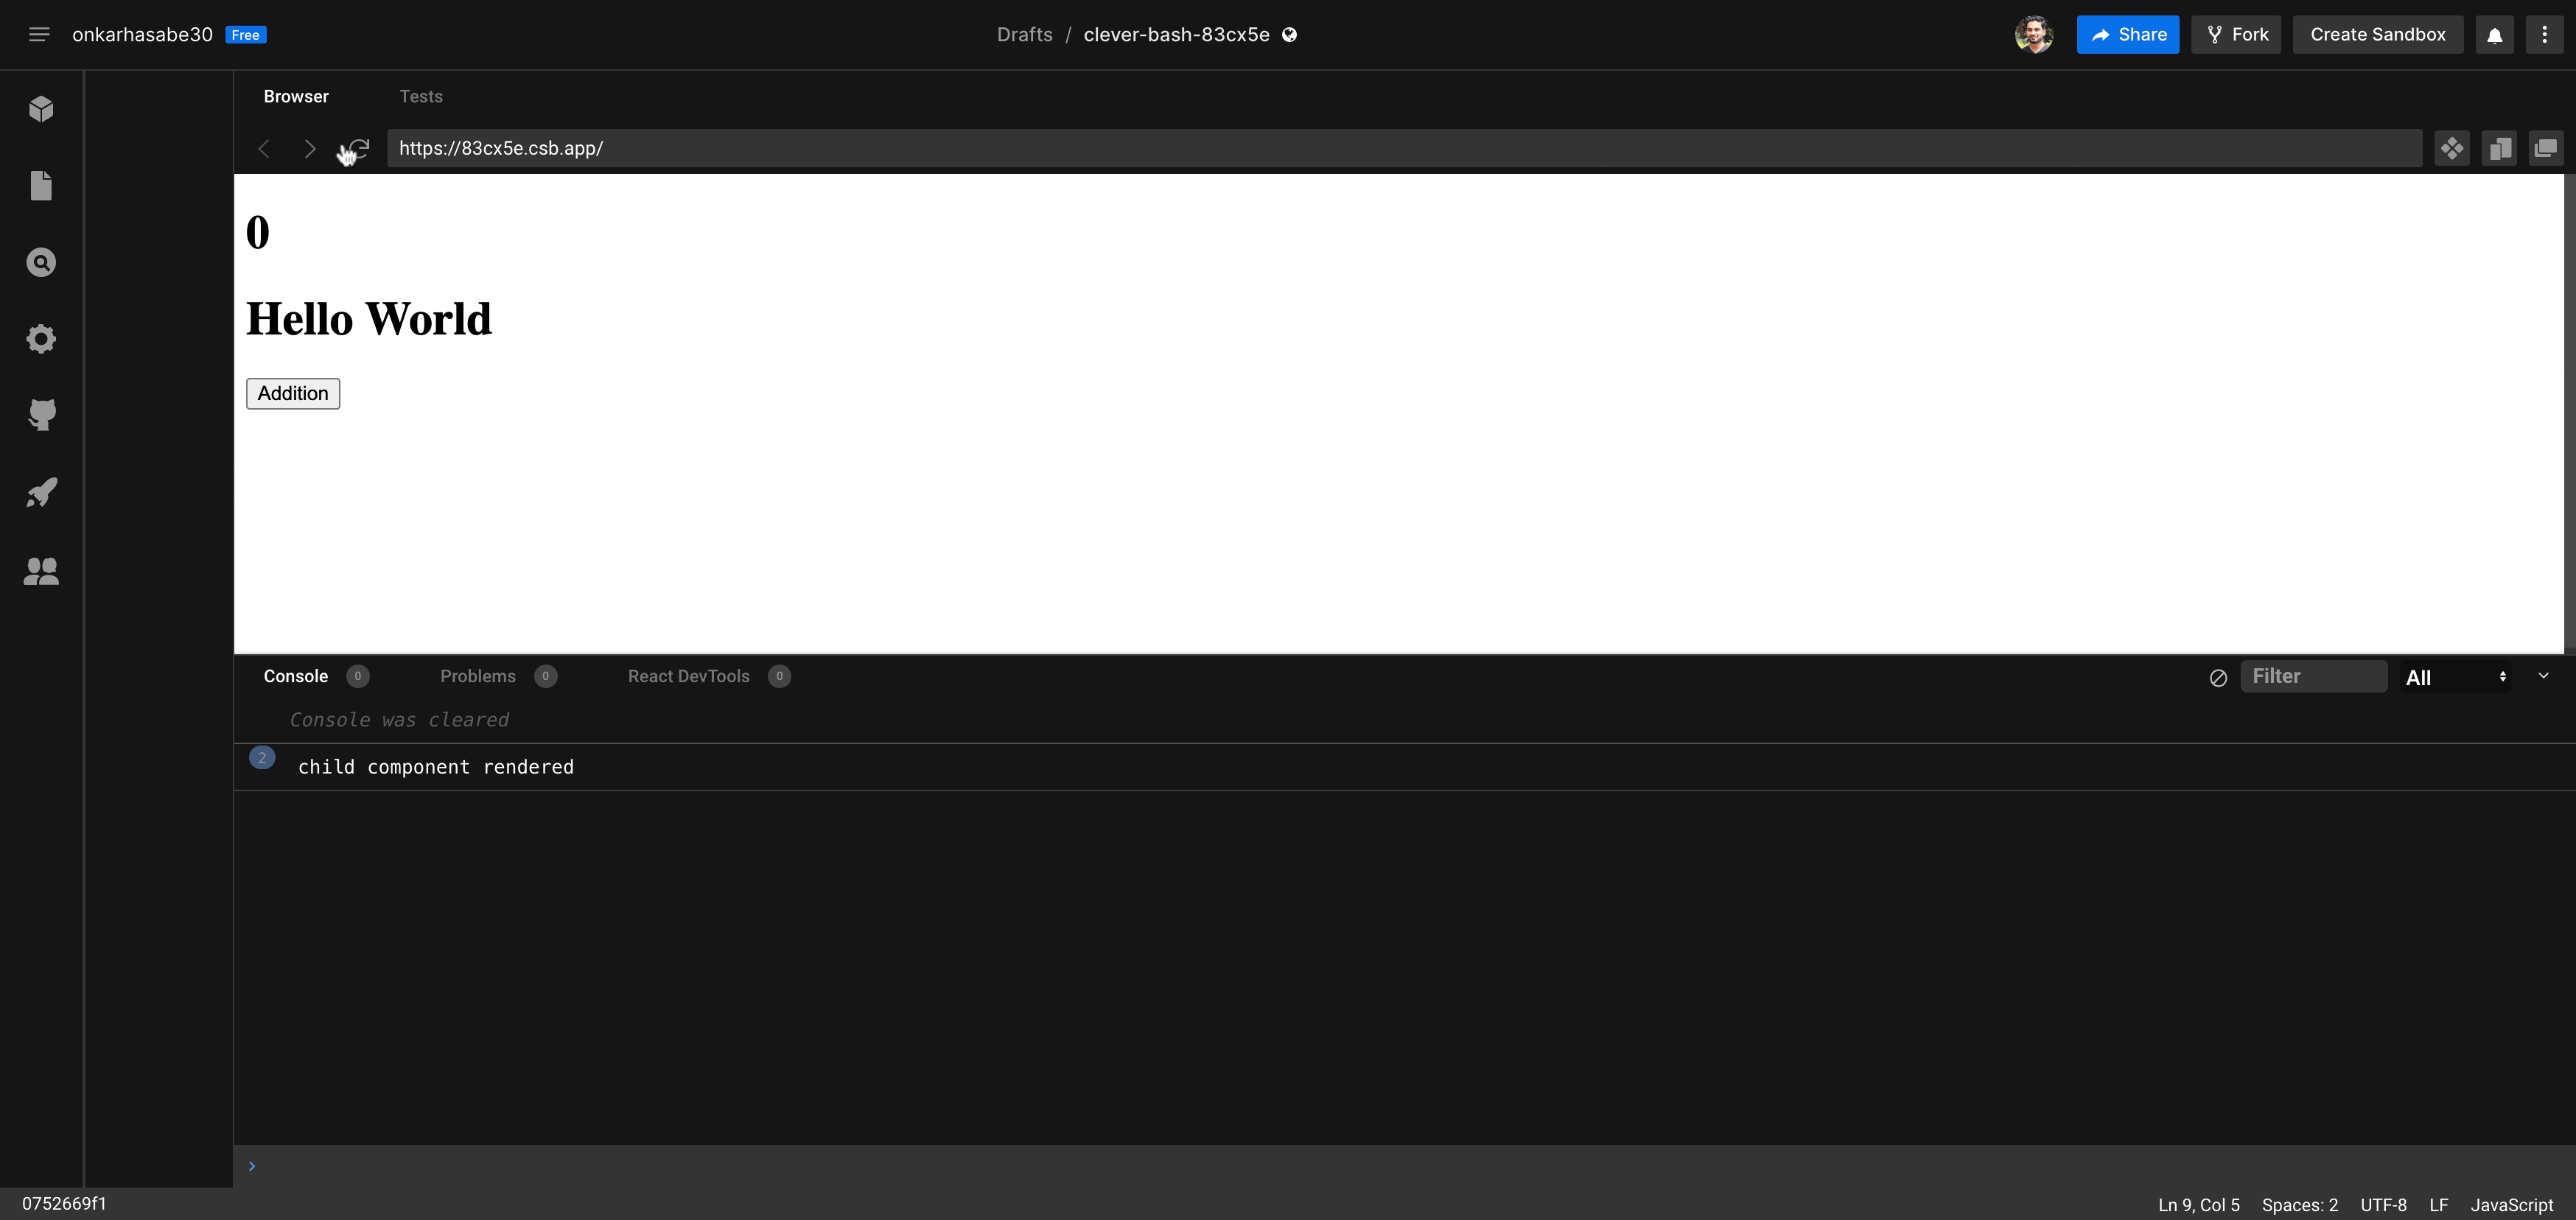Refresh the preview browser
2576x1220 pixels.
[x=360, y=148]
